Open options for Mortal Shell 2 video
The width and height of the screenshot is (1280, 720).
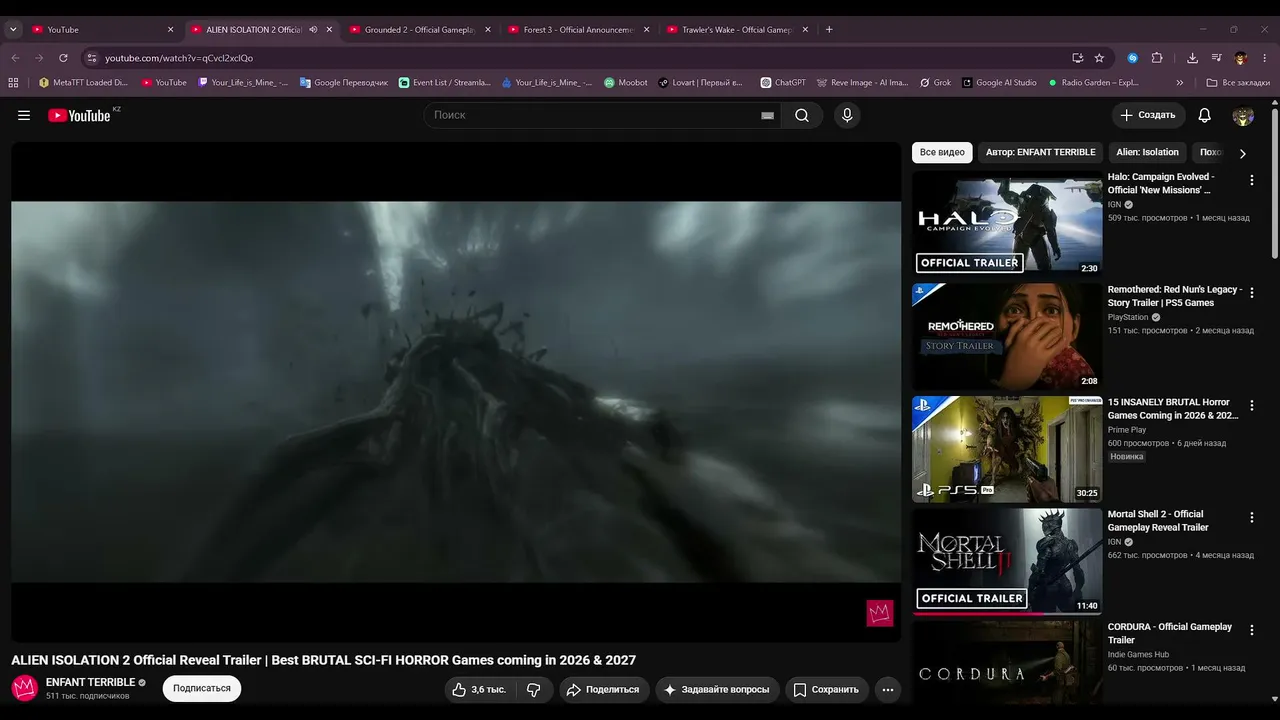1251,518
